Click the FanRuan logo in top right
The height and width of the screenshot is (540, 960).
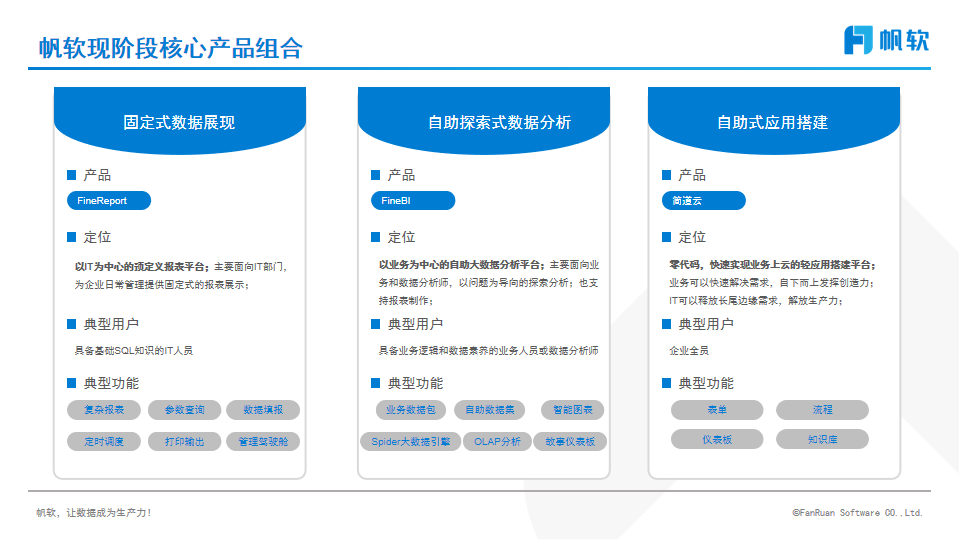click(x=887, y=40)
